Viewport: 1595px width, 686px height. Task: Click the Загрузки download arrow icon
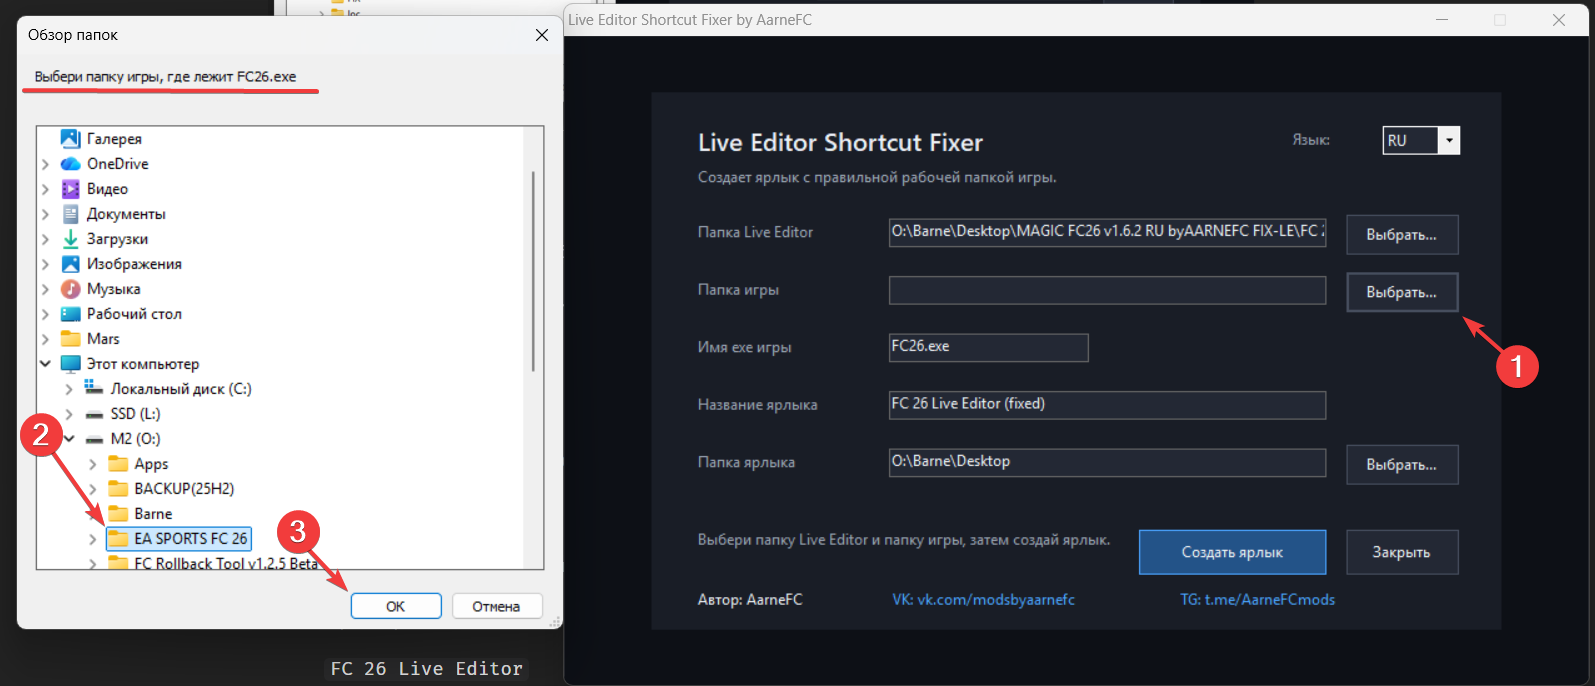tap(70, 238)
